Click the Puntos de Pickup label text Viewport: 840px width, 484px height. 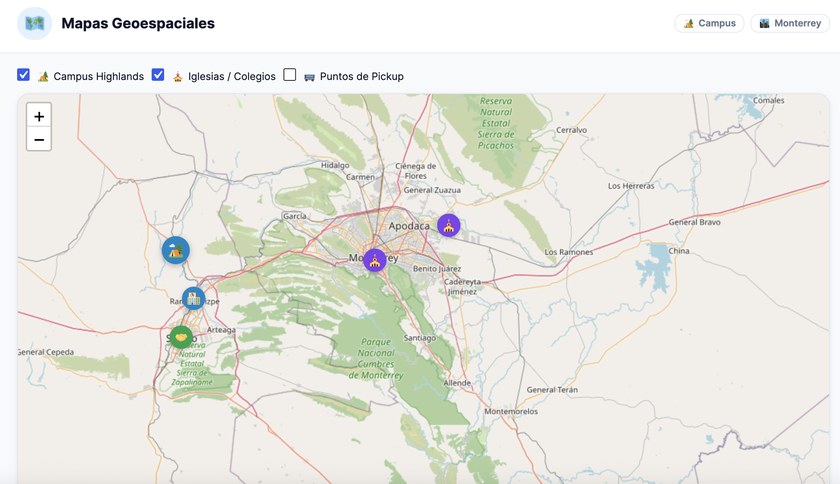point(362,77)
